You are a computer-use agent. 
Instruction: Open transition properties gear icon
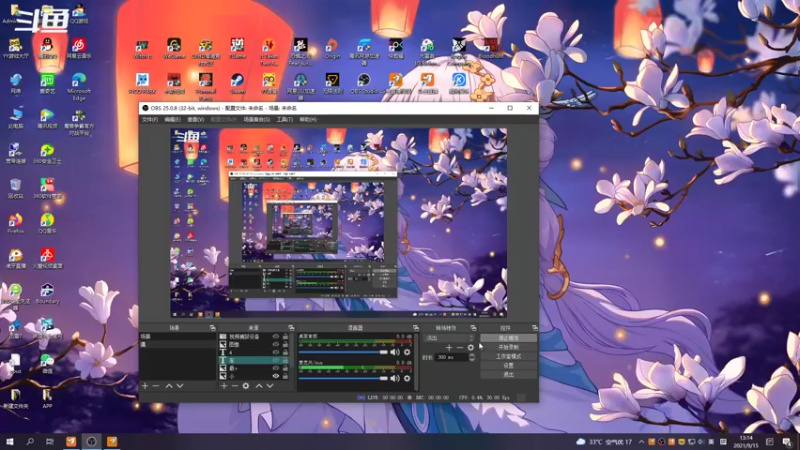point(470,347)
